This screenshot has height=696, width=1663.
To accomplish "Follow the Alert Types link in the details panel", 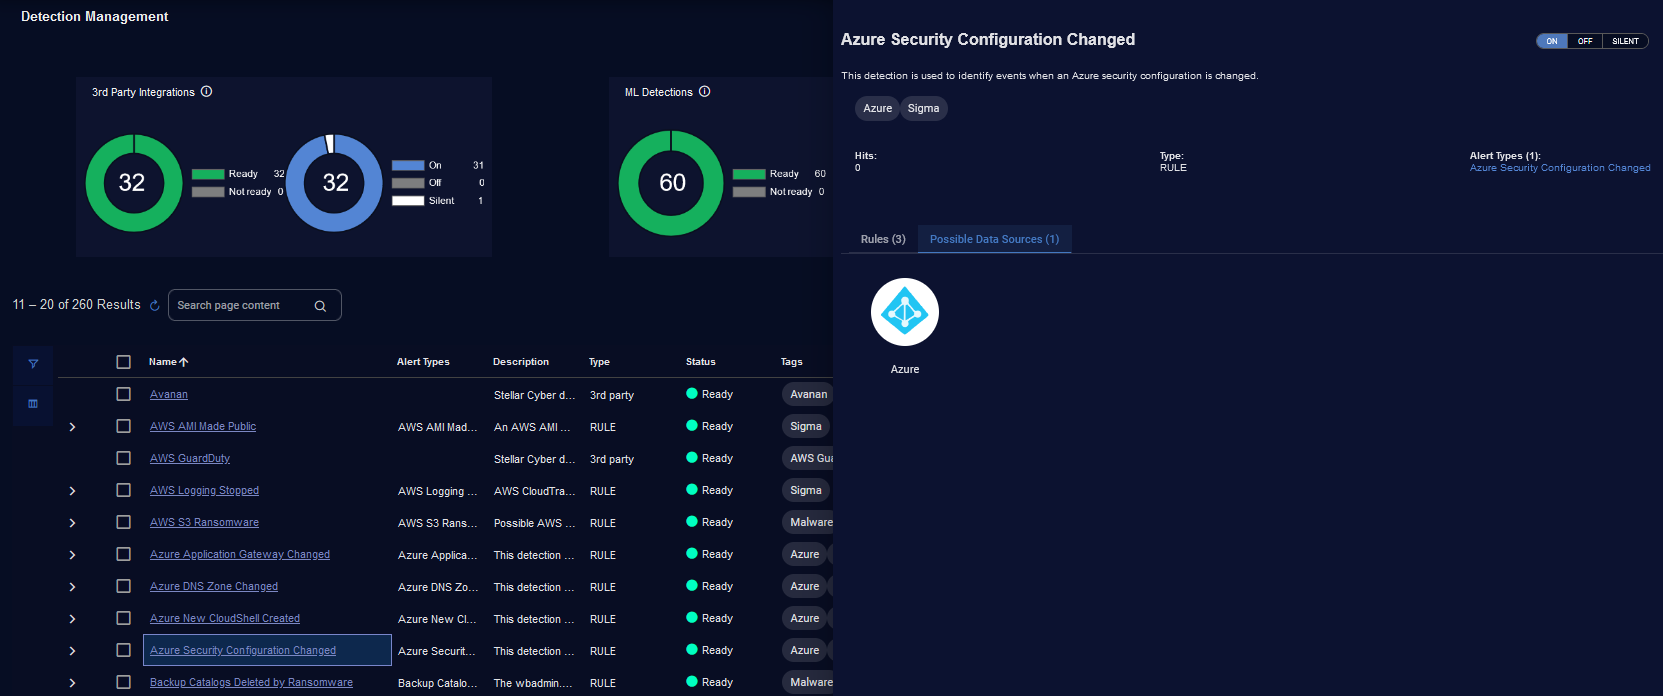I will coord(1560,168).
